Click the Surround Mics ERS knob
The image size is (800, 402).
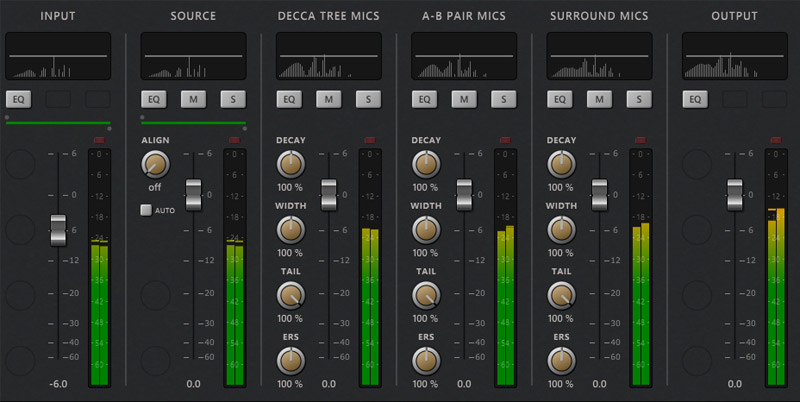click(x=561, y=360)
